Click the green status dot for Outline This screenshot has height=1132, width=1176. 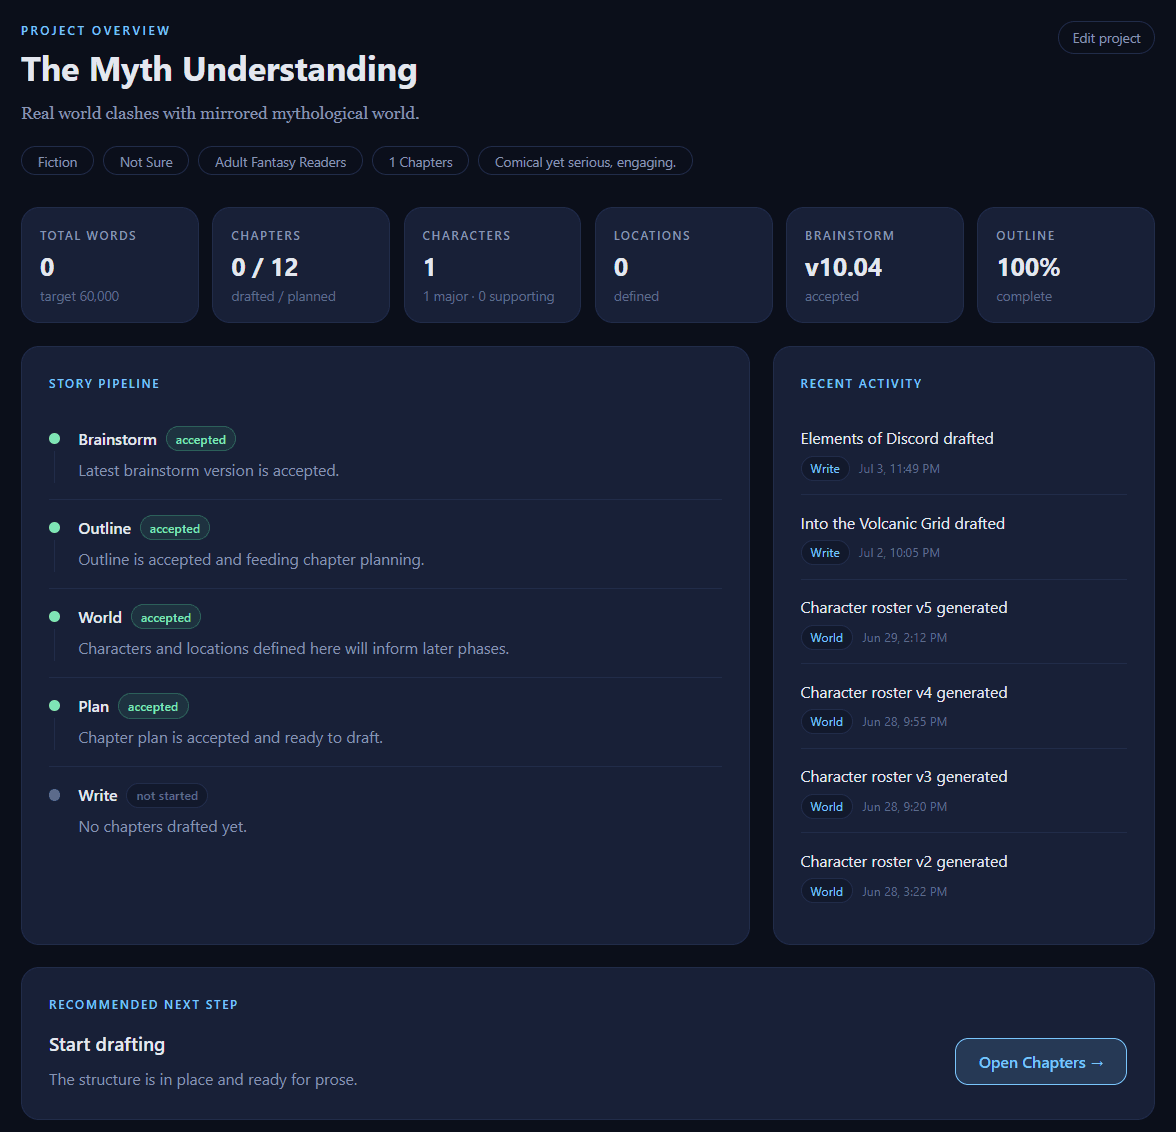(x=55, y=527)
